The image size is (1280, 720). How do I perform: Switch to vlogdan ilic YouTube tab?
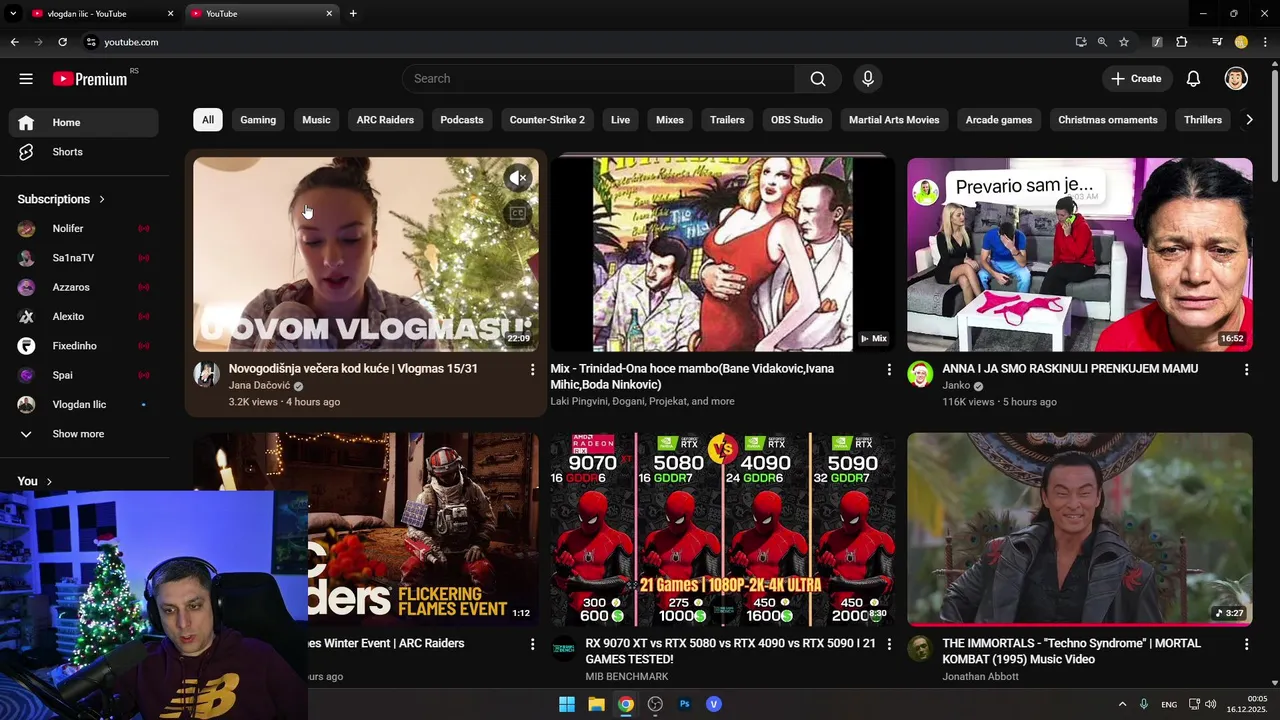103,14
